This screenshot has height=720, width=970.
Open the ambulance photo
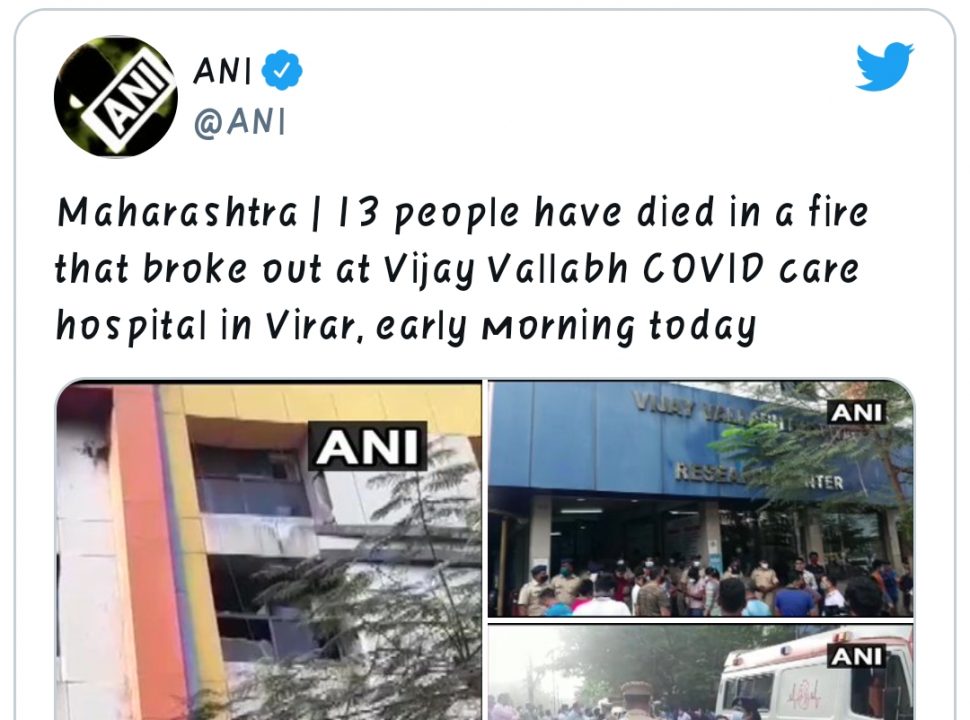tap(701, 672)
